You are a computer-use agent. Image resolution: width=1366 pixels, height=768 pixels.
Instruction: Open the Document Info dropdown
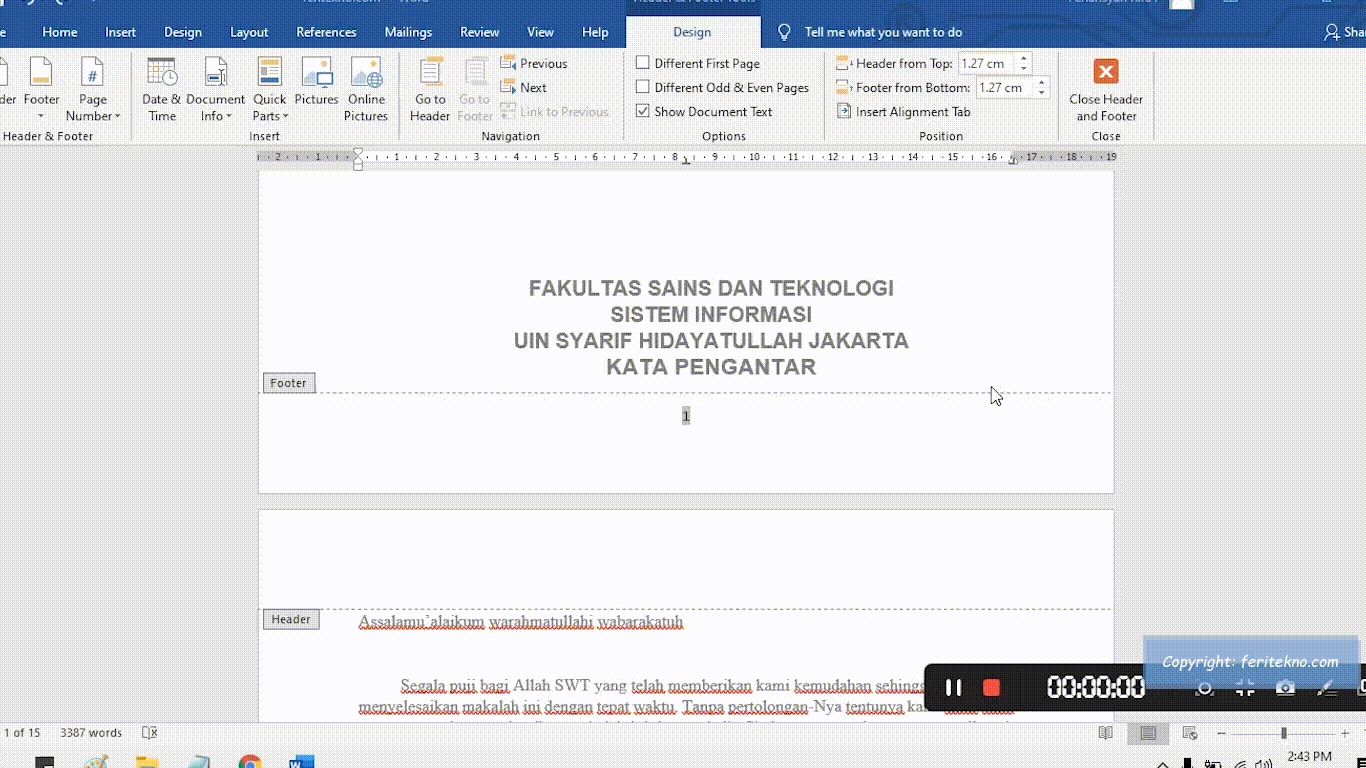point(215,90)
